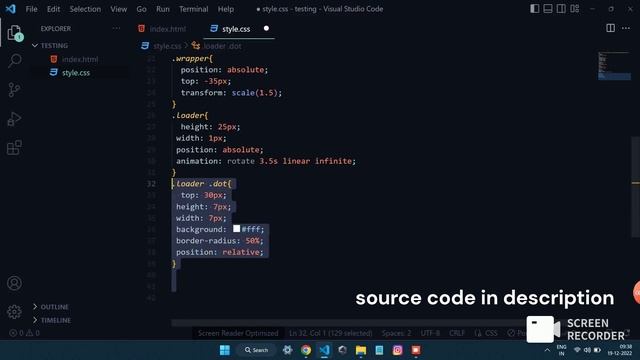Open the Windows Start button
640x360 pixels.
coord(224,350)
